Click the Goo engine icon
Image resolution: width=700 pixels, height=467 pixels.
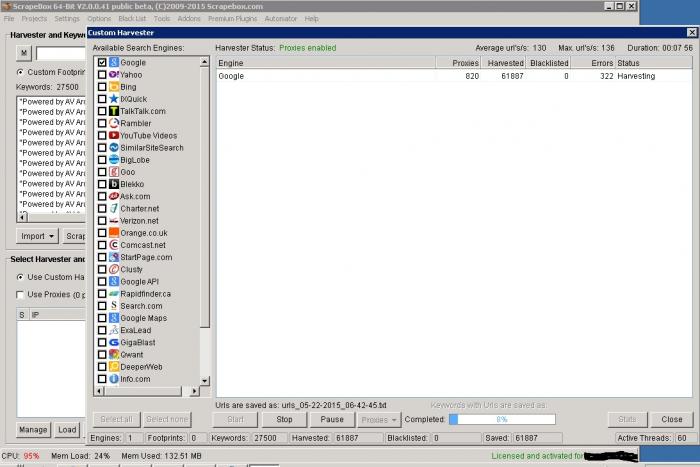114,172
